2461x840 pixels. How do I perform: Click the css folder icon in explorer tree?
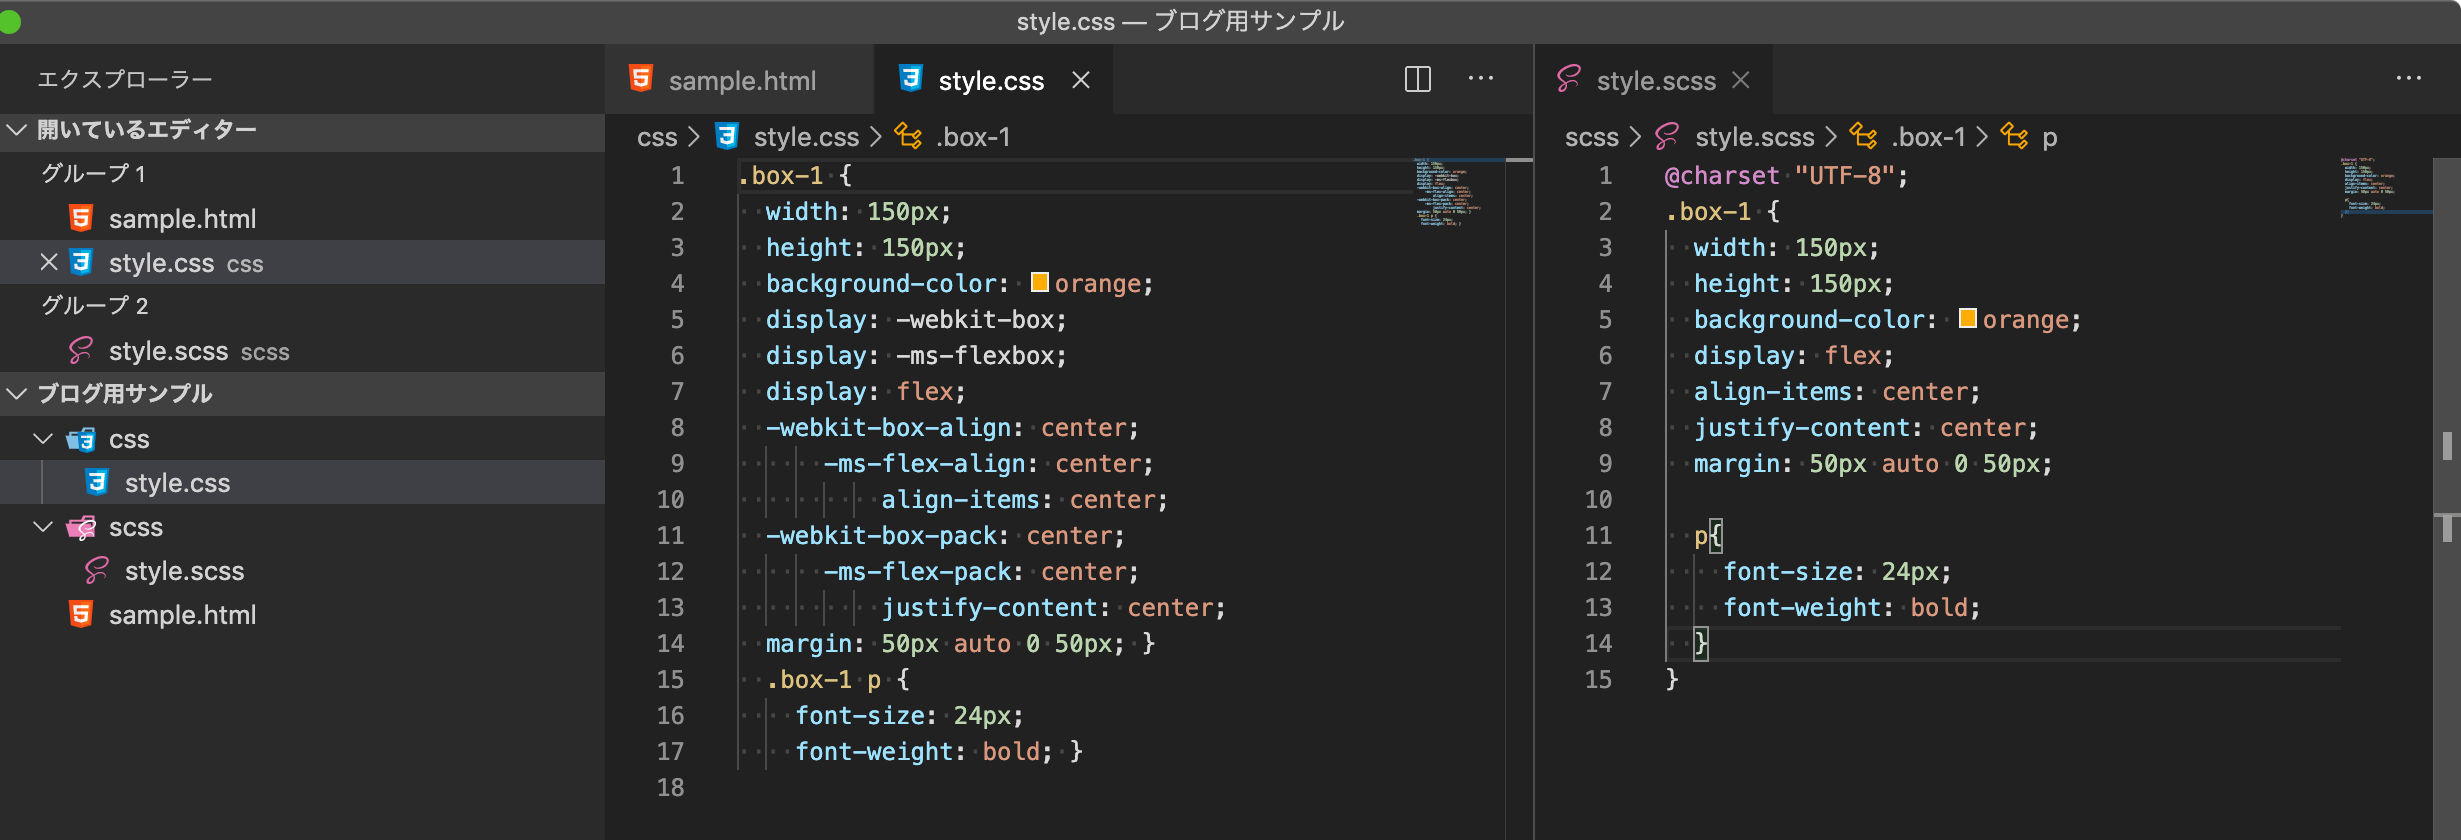(81, 439)
